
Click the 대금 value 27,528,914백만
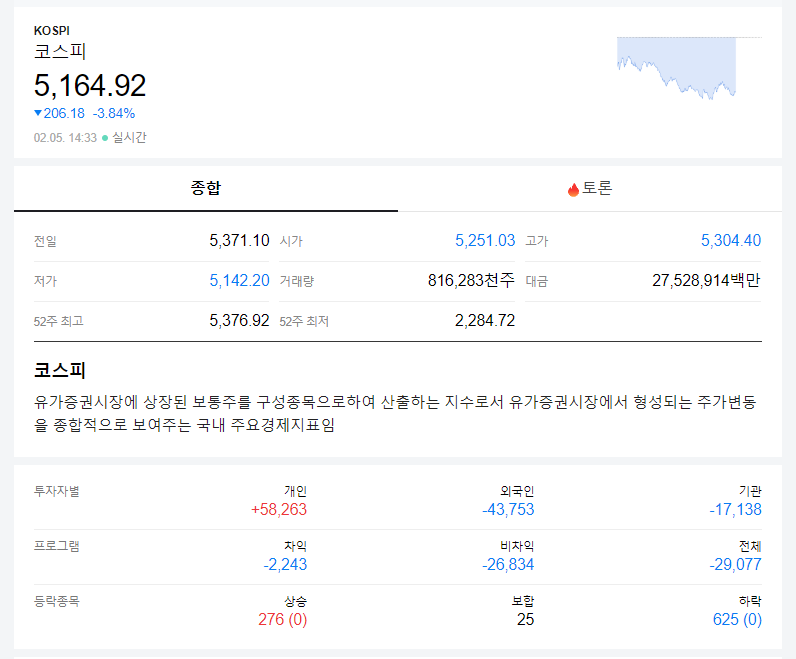pos(707,280)
